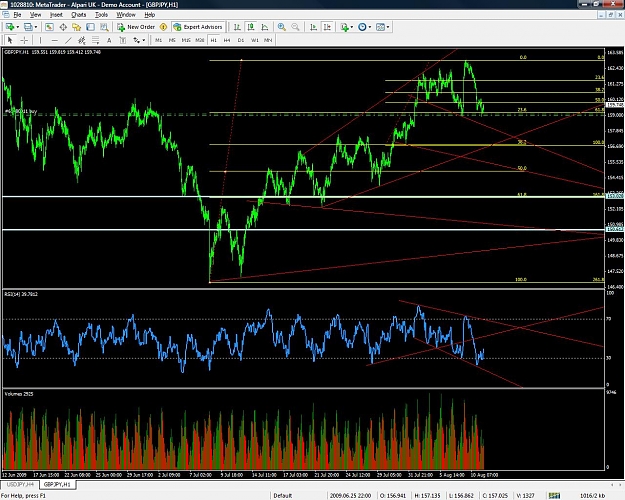This screenshot has width=625, height=500.
Task: Select the GBPJPY,H1 chart tab
Action: pyautogui.click(x=57, y=484)
